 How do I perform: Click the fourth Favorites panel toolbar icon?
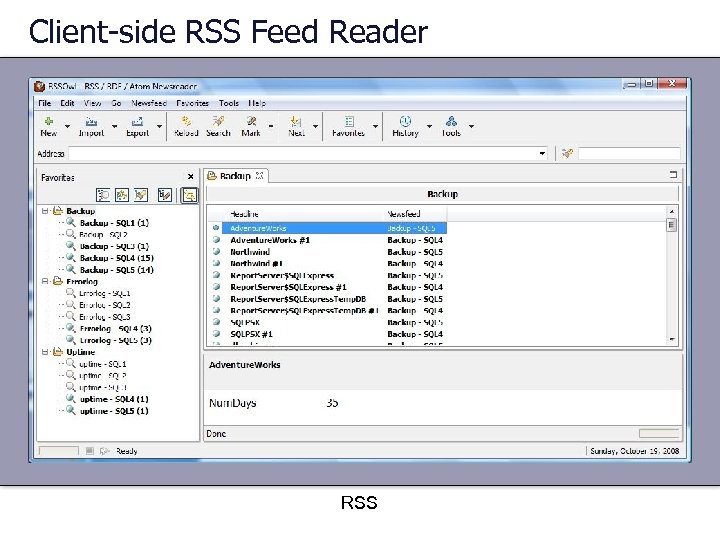(x=164, y=195)
